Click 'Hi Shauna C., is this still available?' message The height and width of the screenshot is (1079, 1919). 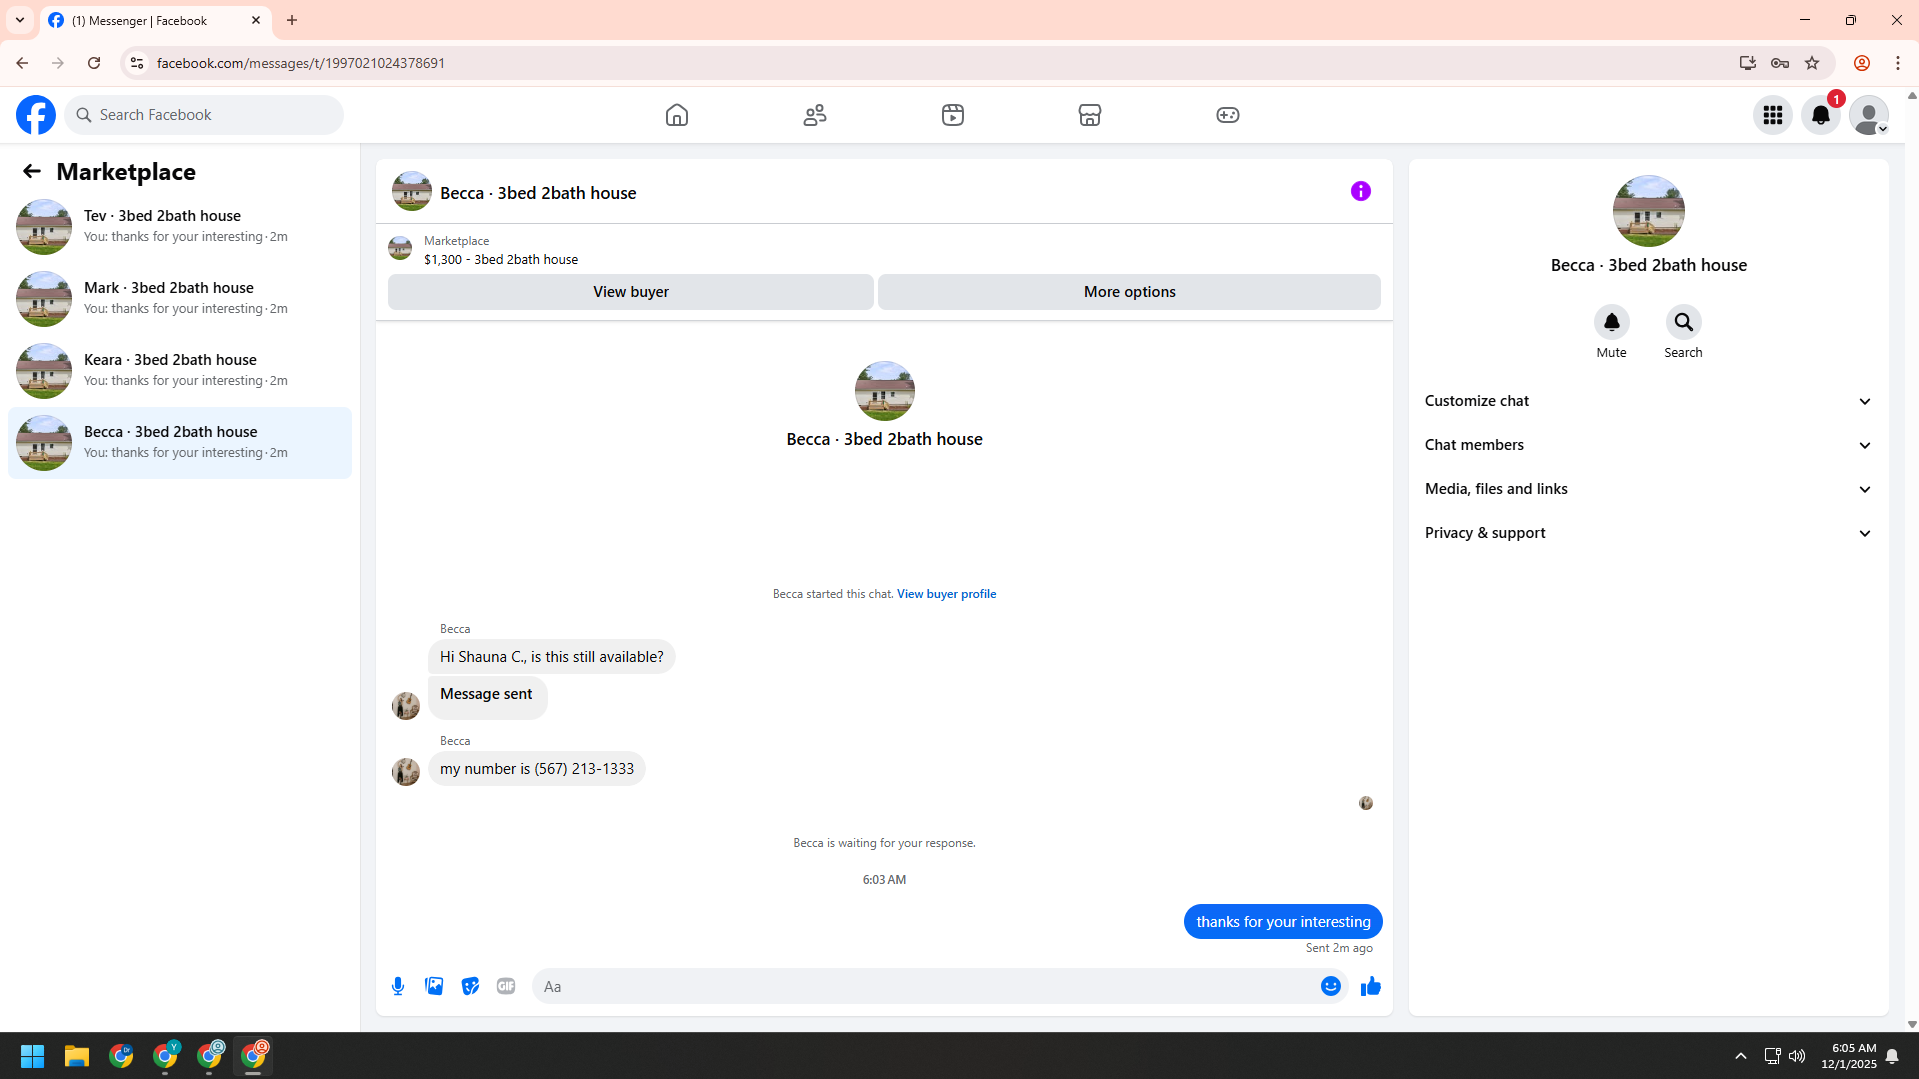(x=551, y=657)
